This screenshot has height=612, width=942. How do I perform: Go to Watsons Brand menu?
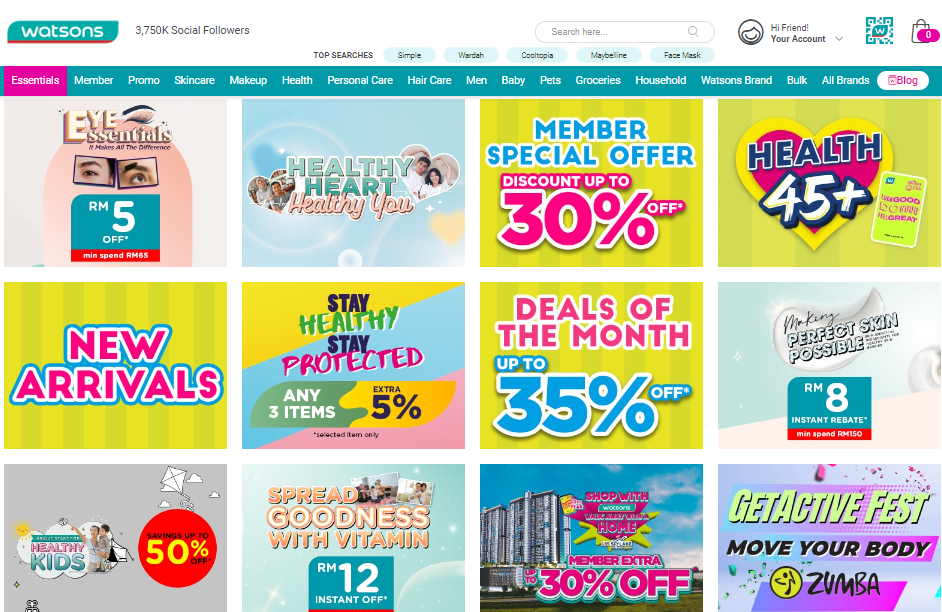[736, 80]
